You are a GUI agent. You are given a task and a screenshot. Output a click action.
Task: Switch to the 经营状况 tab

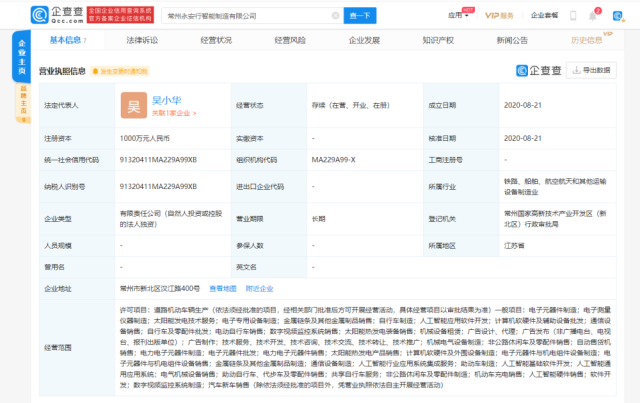[x=216, y=40]
